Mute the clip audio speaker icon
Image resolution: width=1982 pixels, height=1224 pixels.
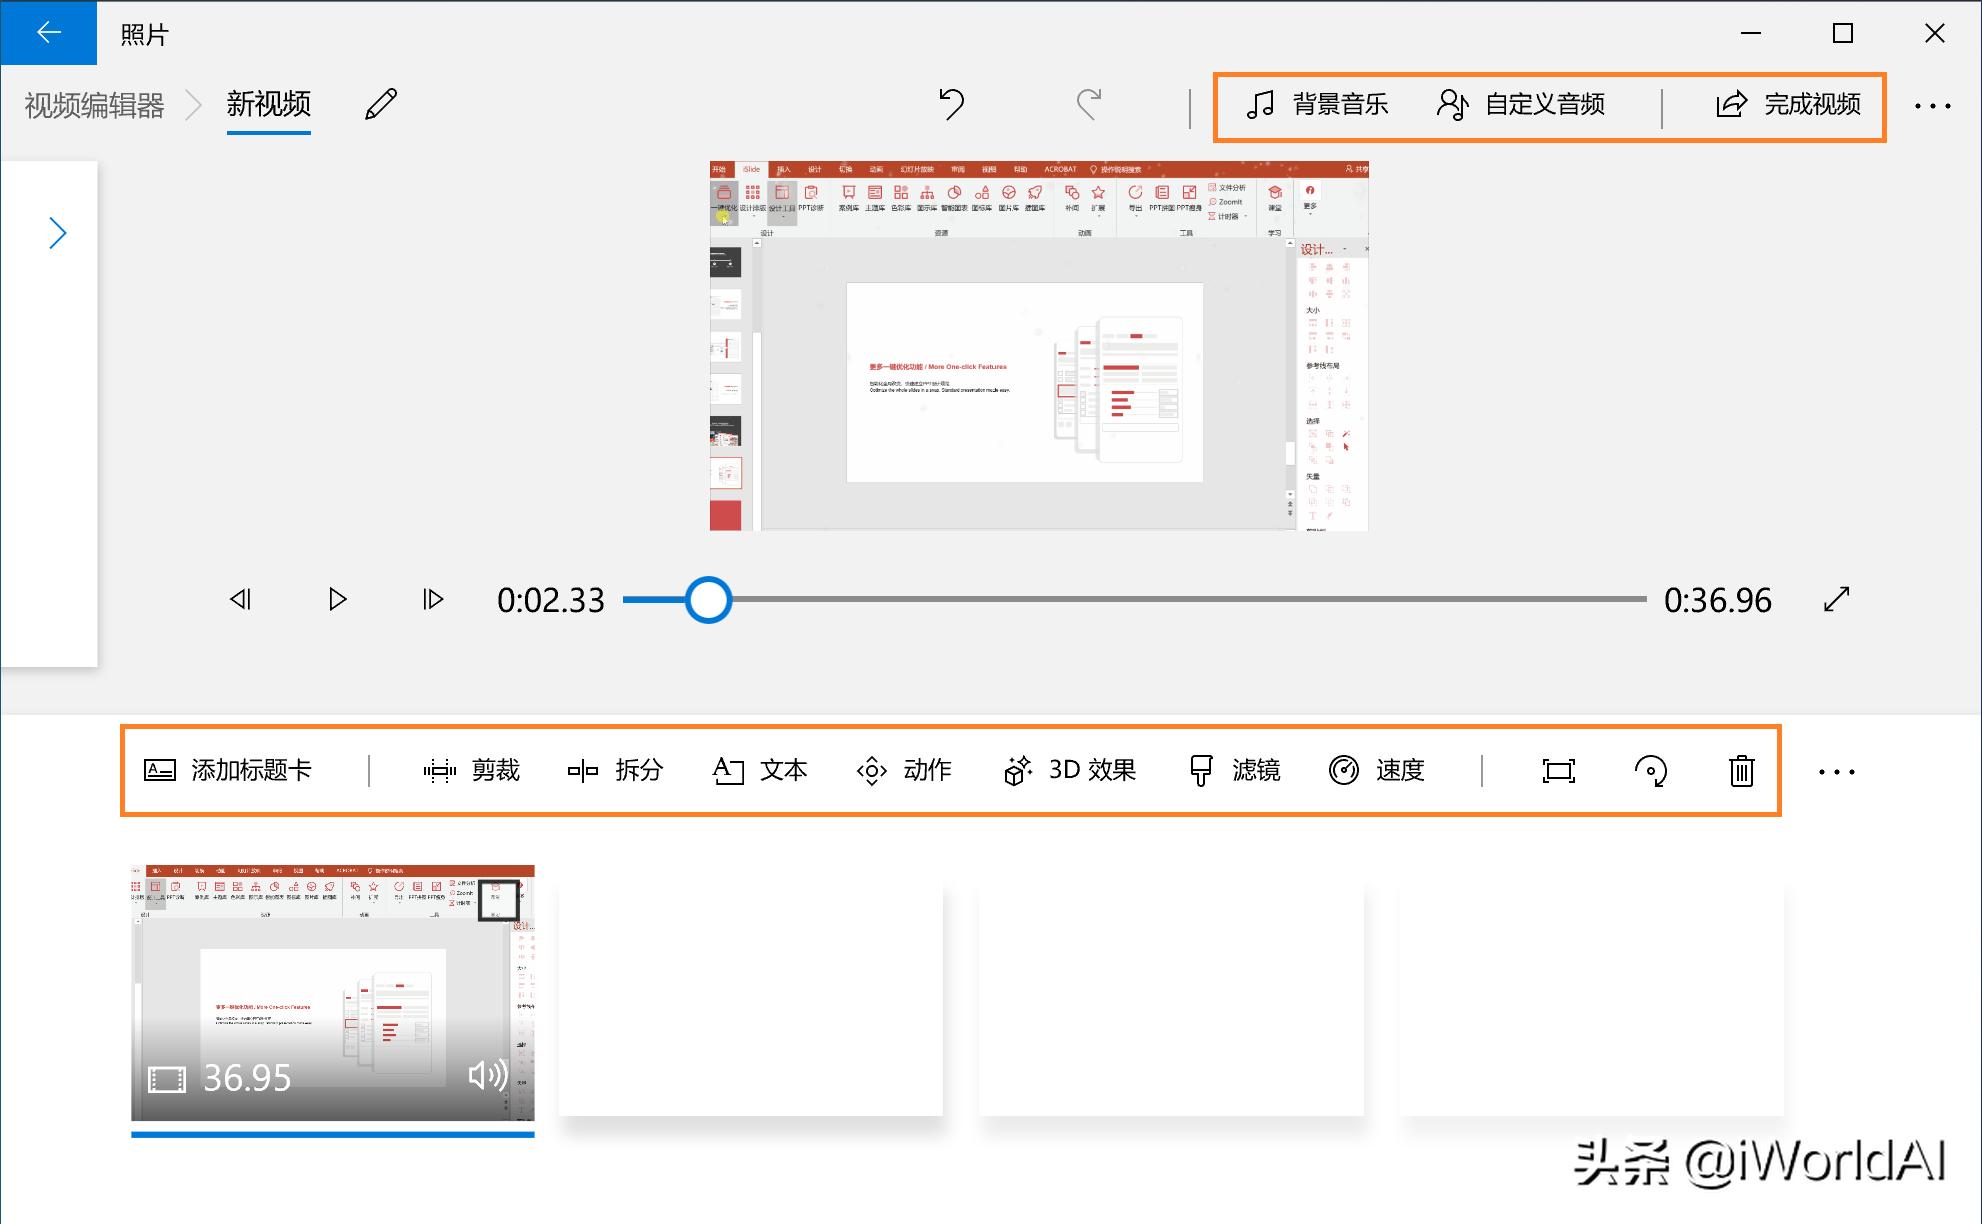[x=489, y=1079]
